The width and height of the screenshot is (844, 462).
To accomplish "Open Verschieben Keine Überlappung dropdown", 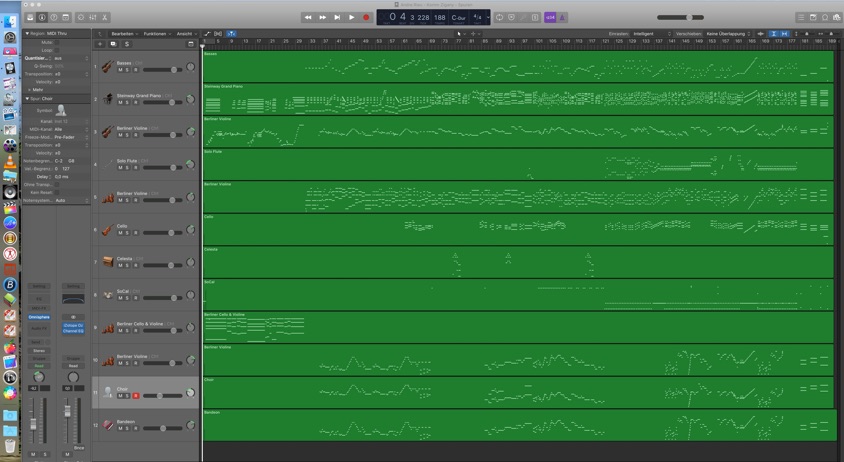I will [x=728, y=33].
